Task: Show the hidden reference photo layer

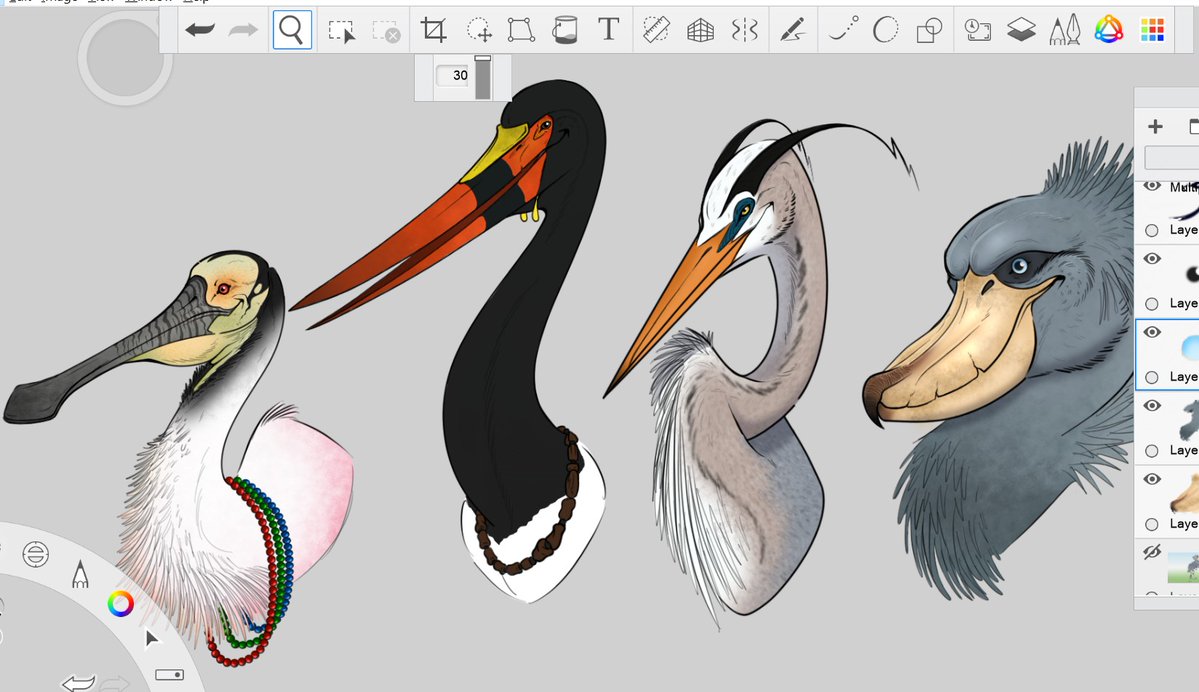Action: (1152, 551)
